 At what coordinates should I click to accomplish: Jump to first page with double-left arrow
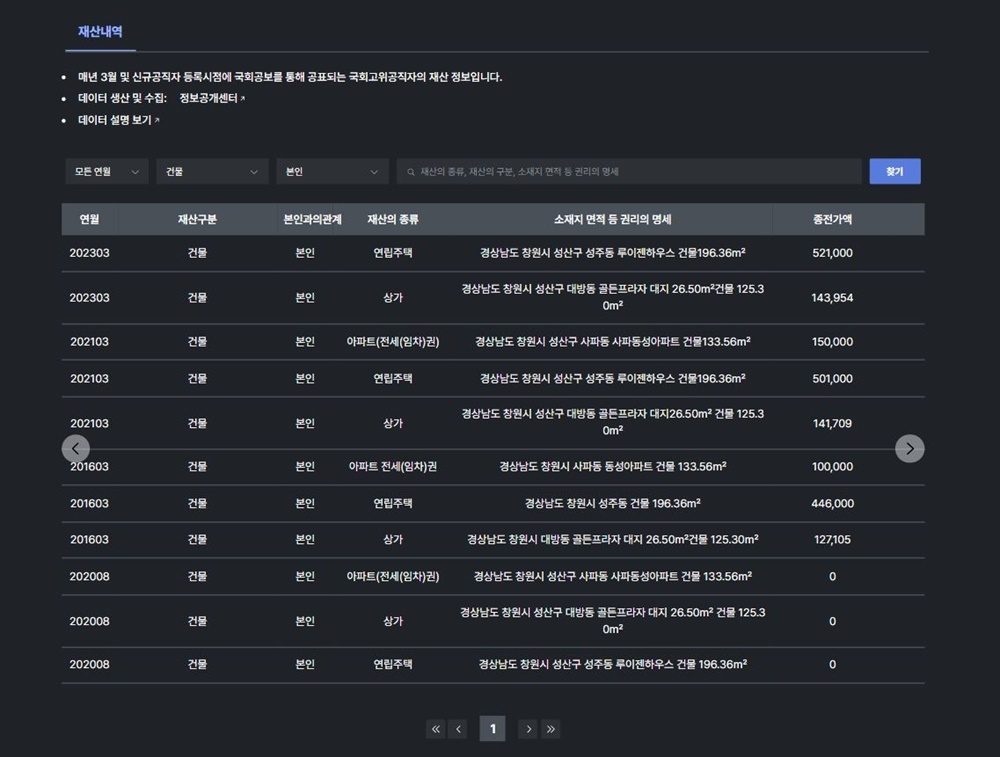click(435, 729)
